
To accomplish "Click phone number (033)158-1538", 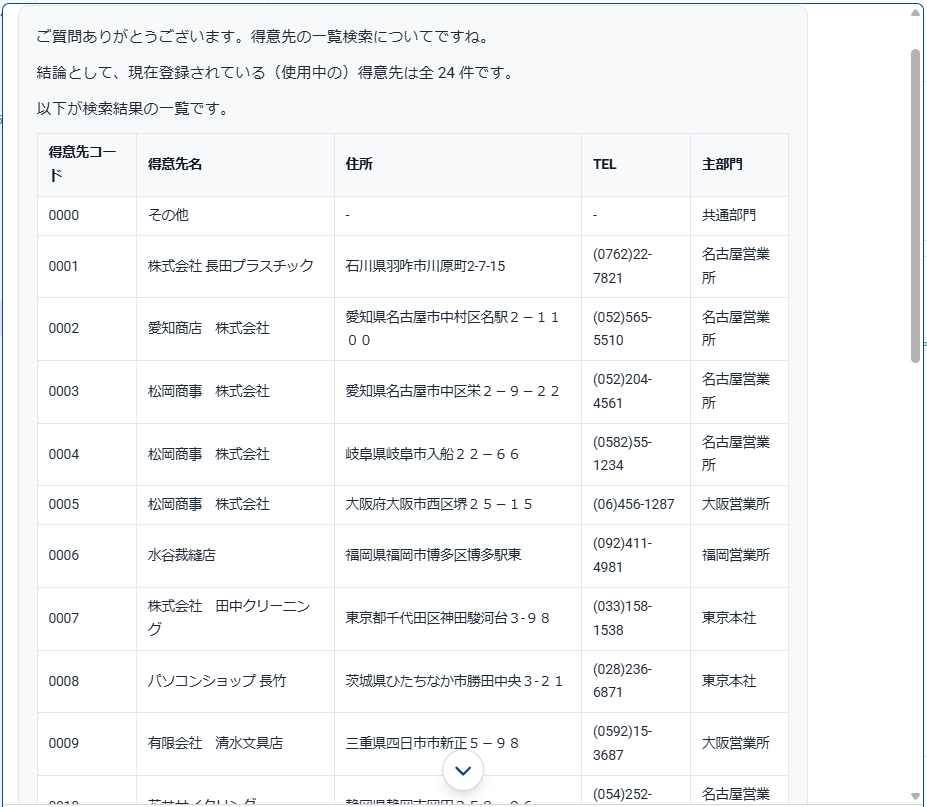I will click(636, 619).
